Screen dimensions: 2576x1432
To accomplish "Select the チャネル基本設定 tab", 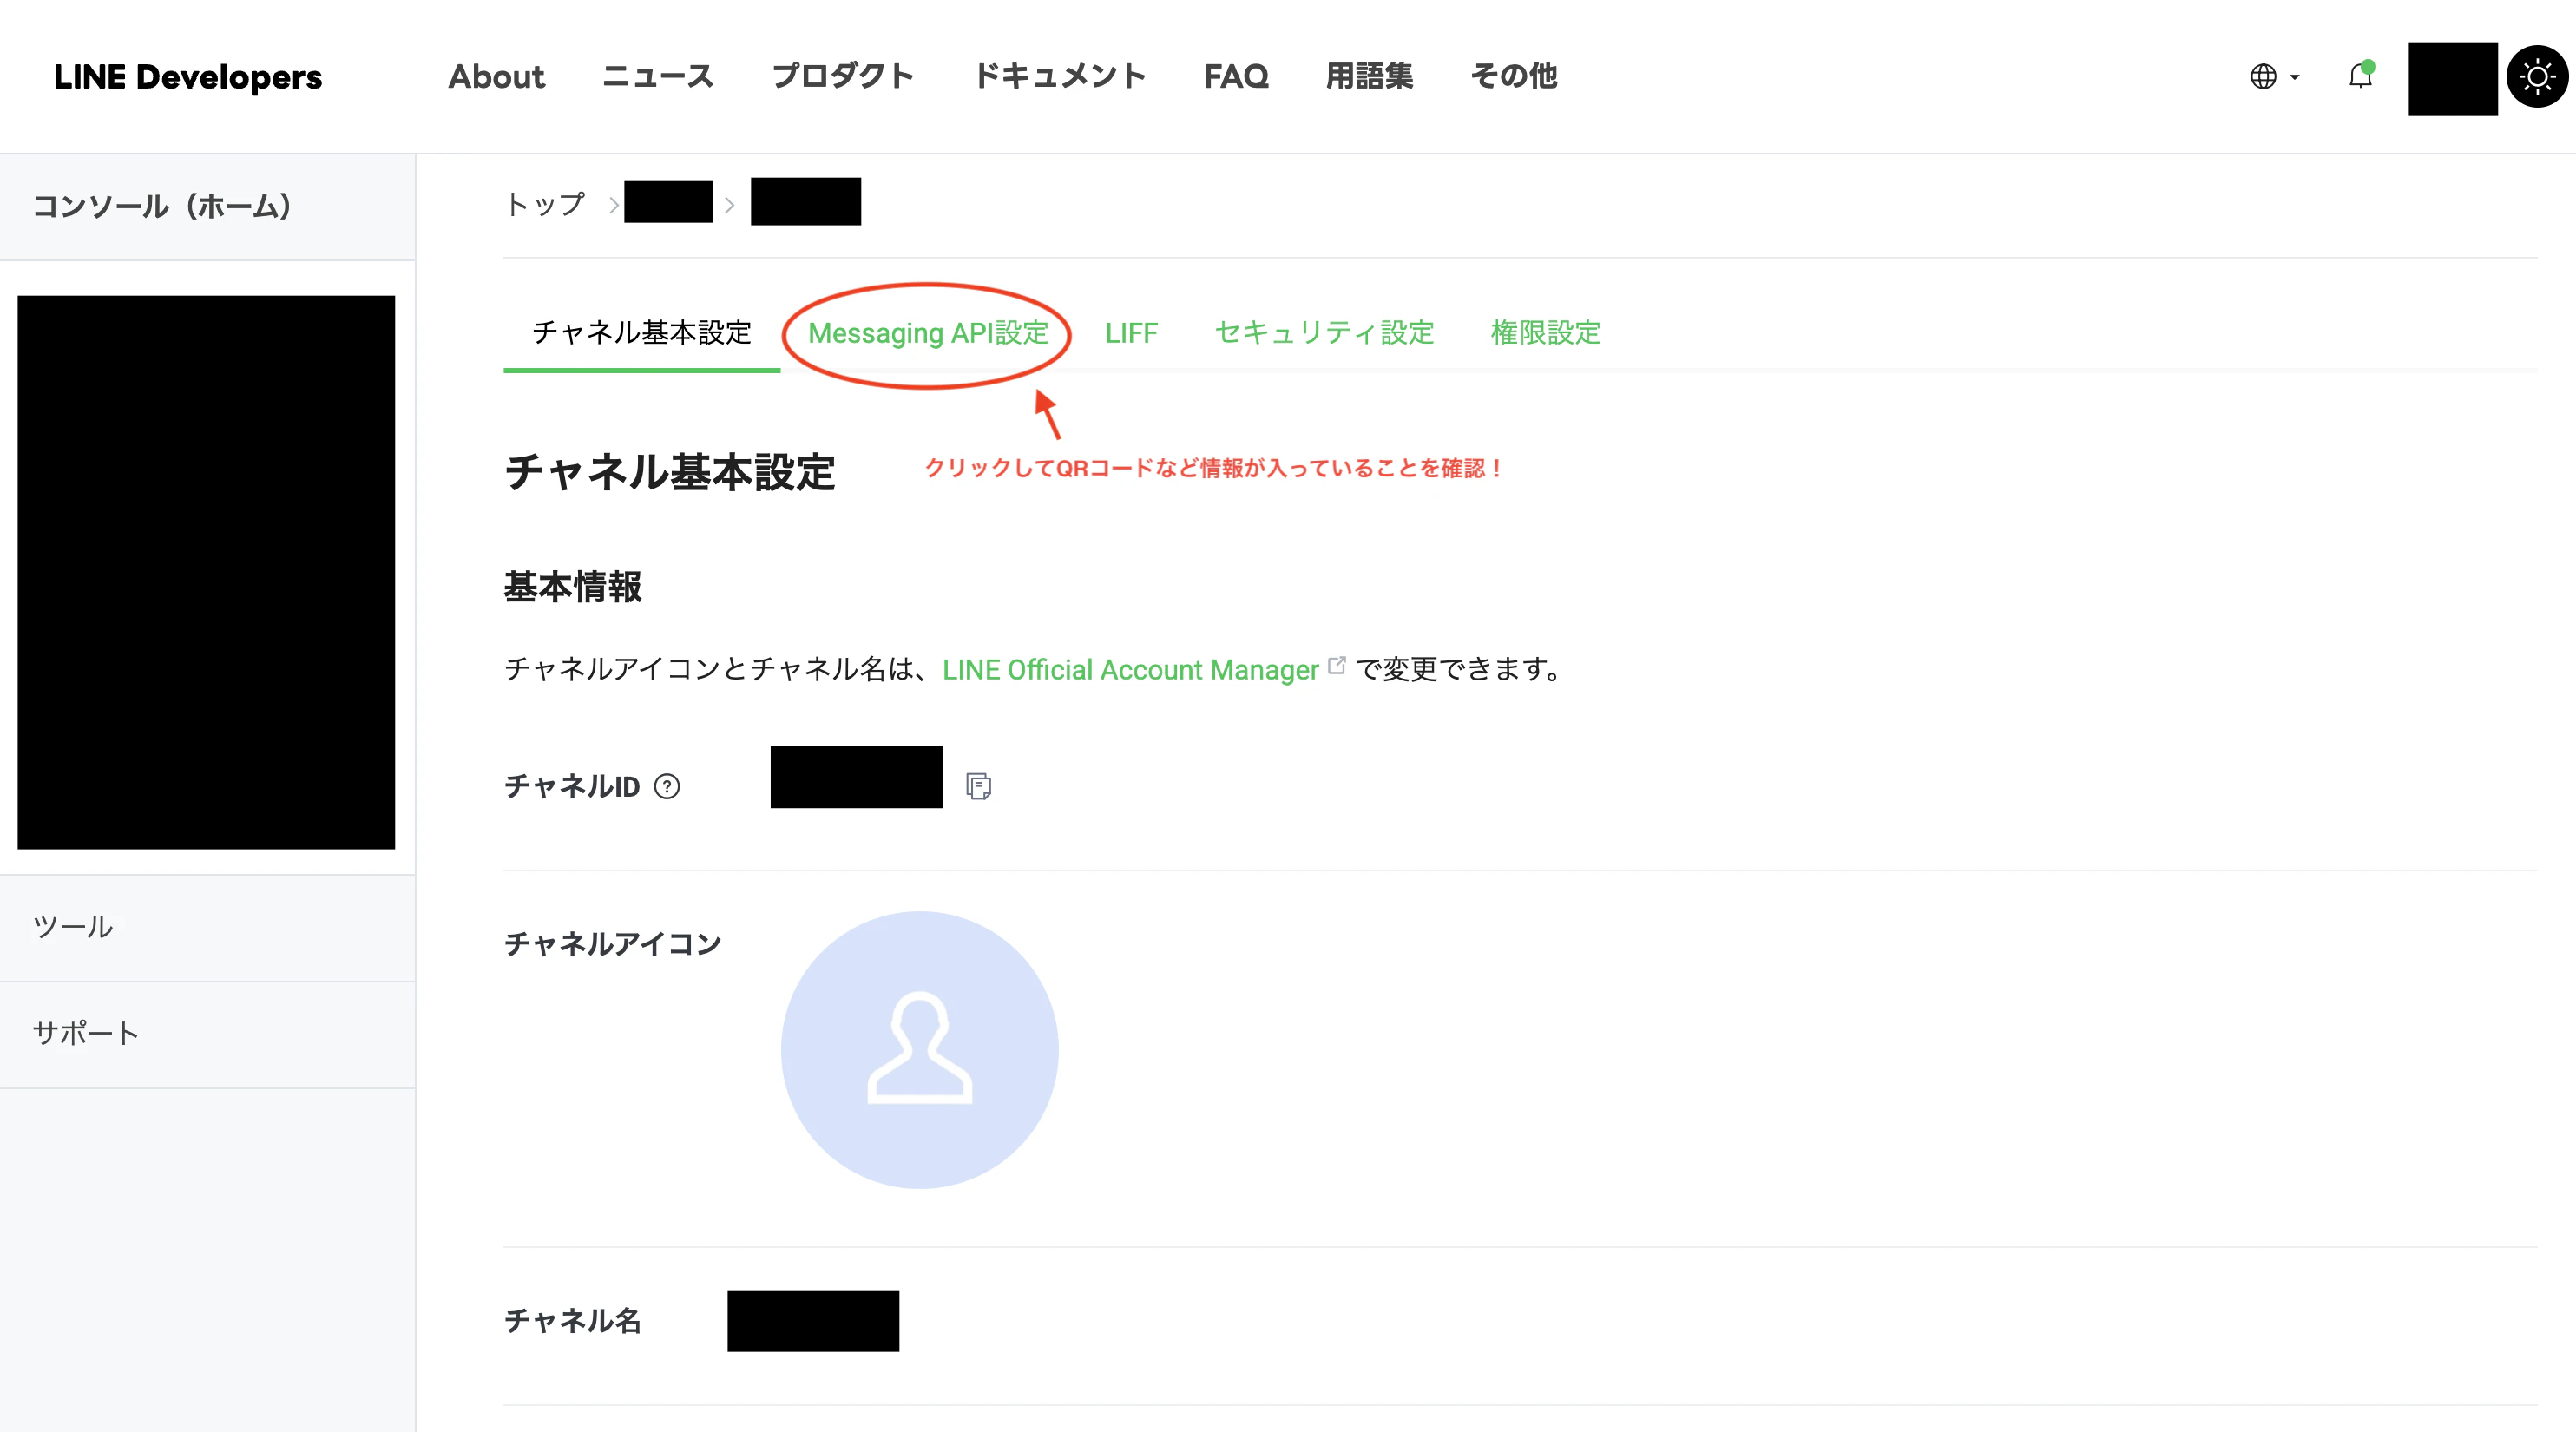I will 641,333.
